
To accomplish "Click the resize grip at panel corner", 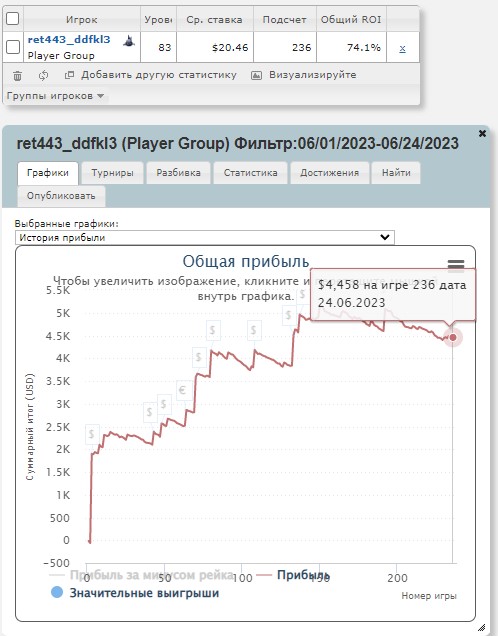I will [481, 628].
